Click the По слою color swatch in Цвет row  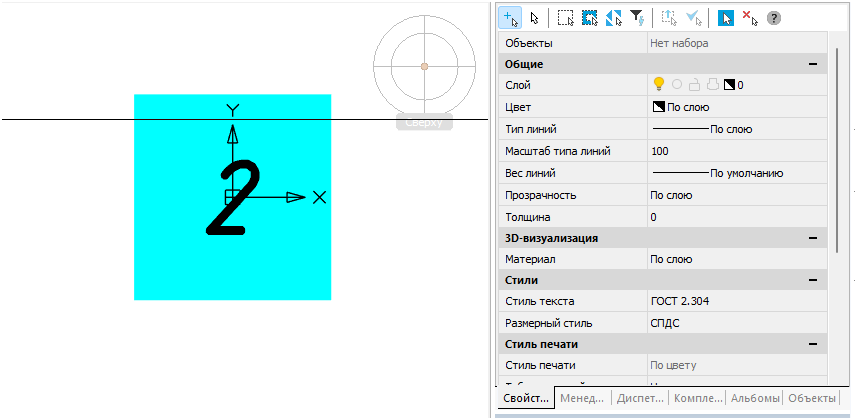pyautogui.click(x=659, y=107)
